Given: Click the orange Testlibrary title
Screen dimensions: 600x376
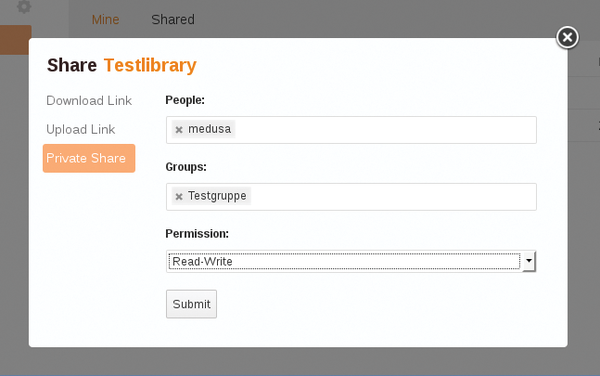Looking at the screenshot, I should [x=150, y=65].
